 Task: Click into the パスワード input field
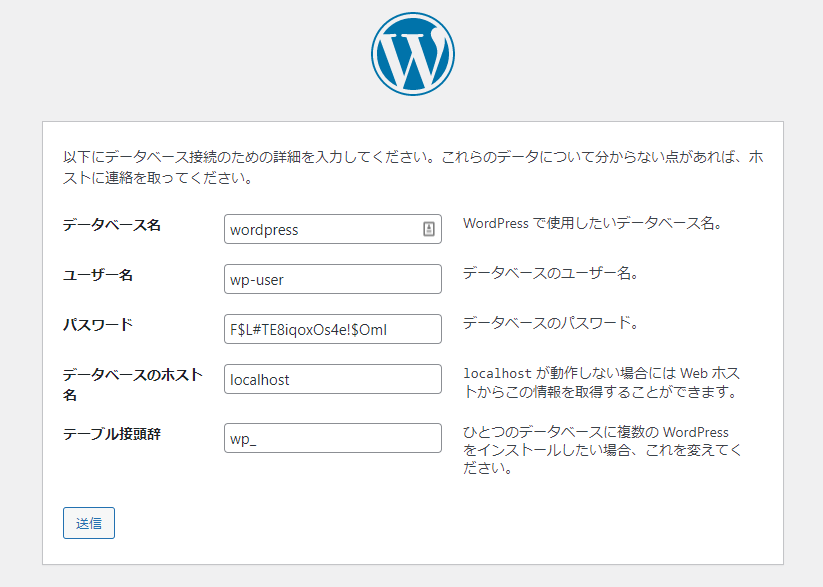[333, 329]
